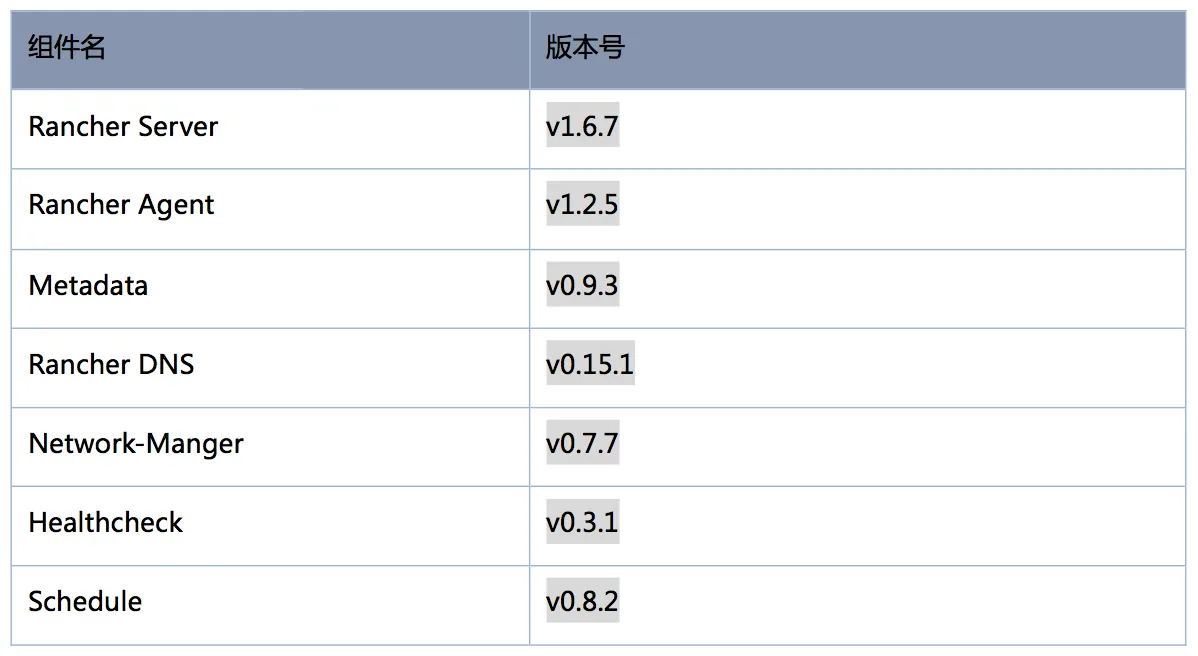Click the v0.7.7 version value
This screenshot has height=656, width=1198.
click(582, 444)
